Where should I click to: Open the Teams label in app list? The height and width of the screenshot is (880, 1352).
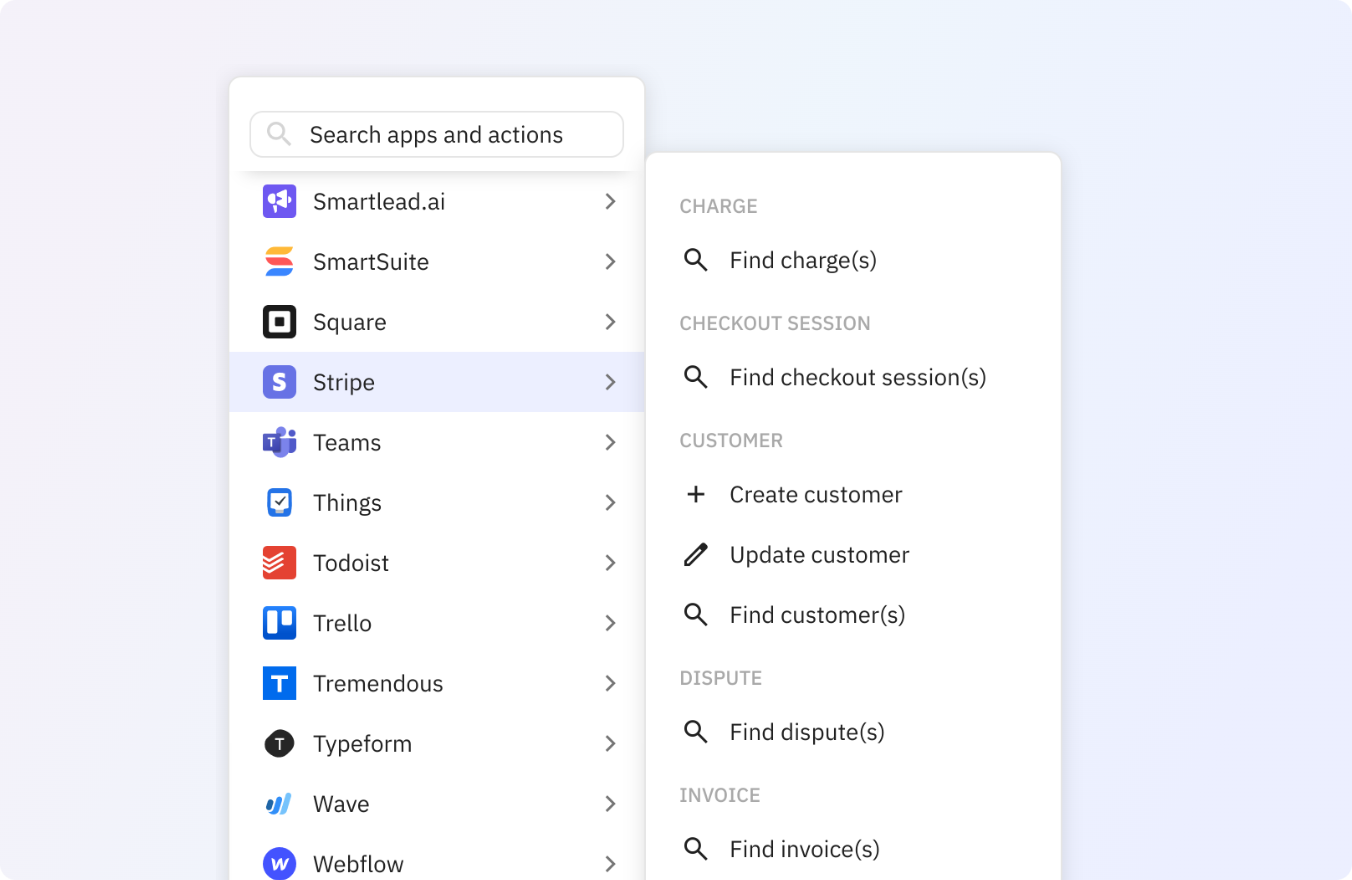[x=347, y=442]
